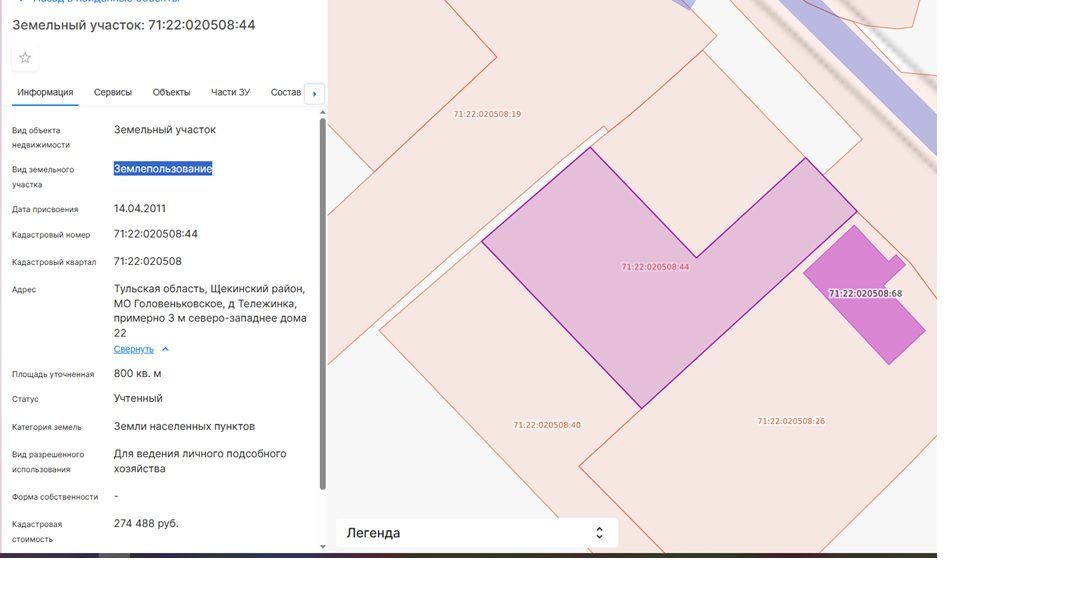Click the date 14.04.2011

[140, 208]
